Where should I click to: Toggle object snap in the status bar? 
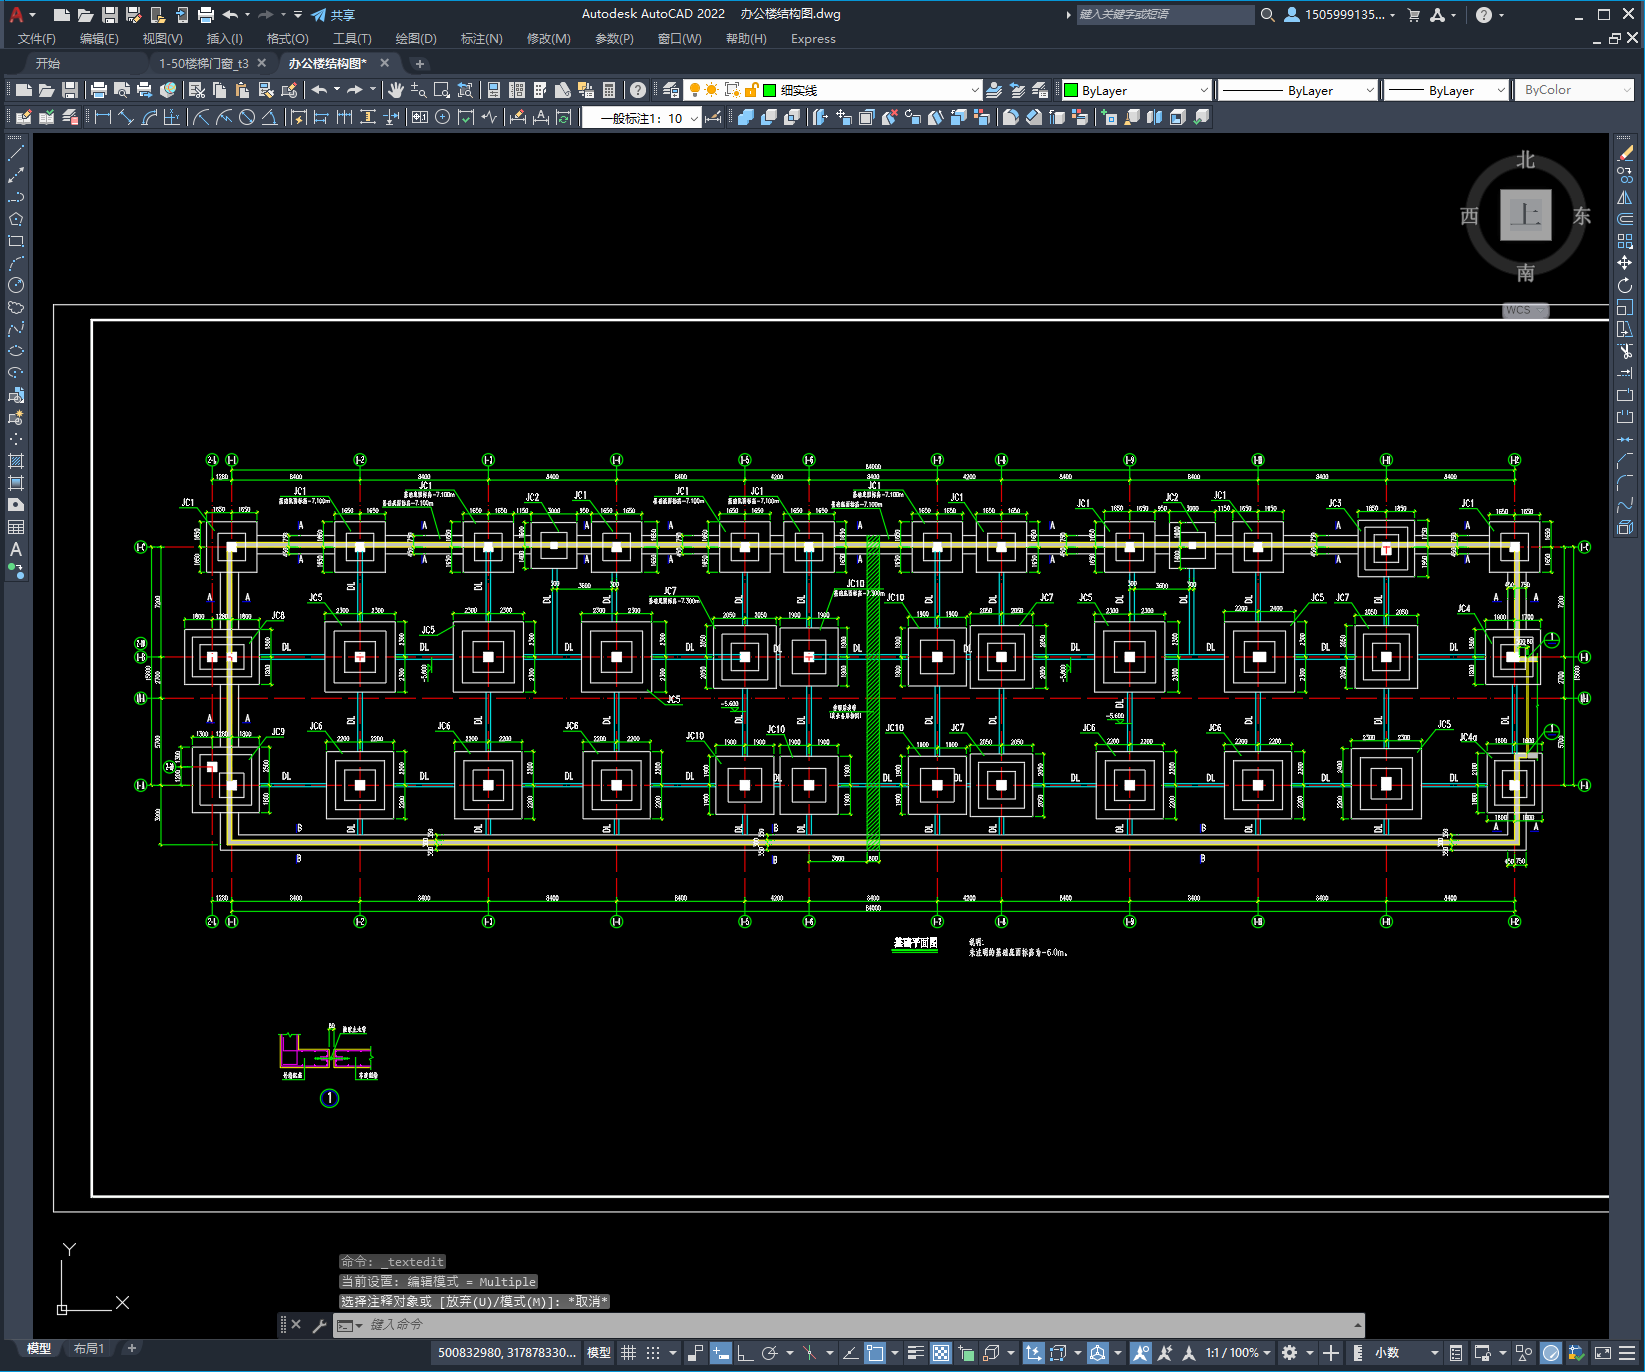[x=875, y=1353]
